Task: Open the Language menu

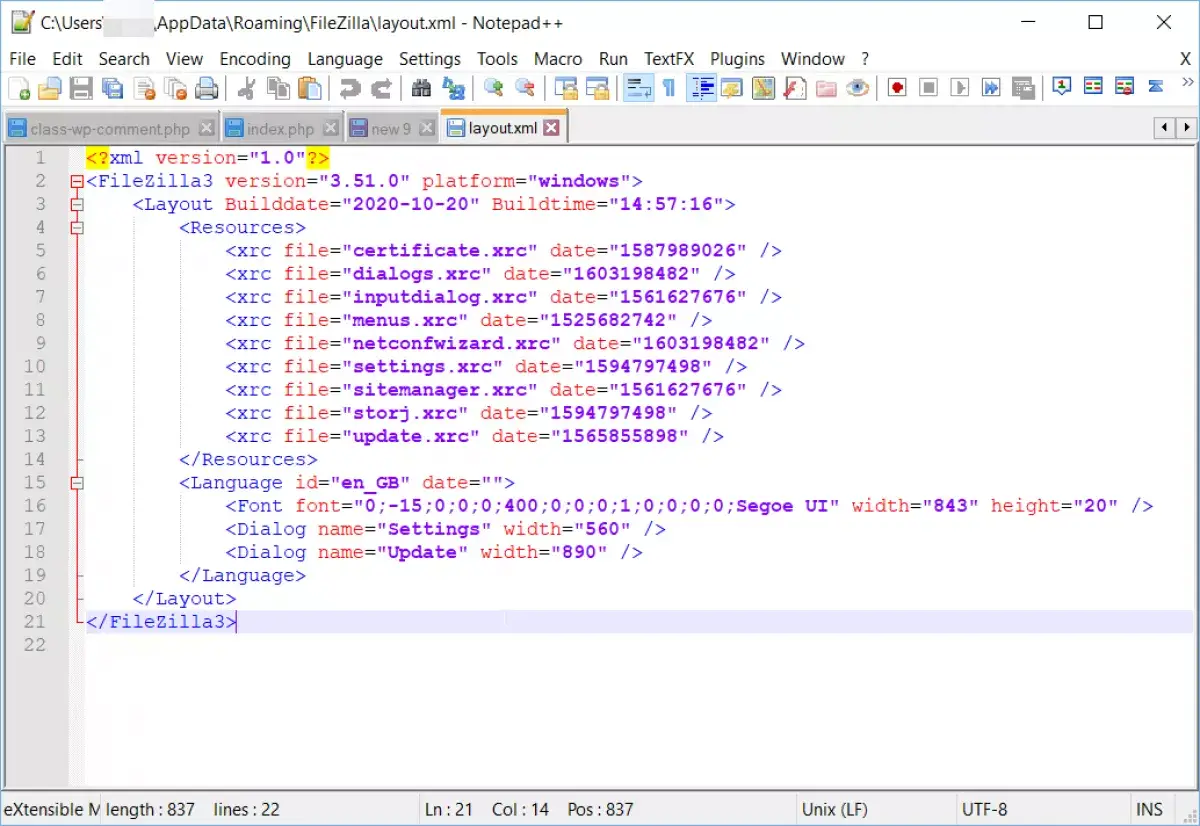Action: pos(345,59)
